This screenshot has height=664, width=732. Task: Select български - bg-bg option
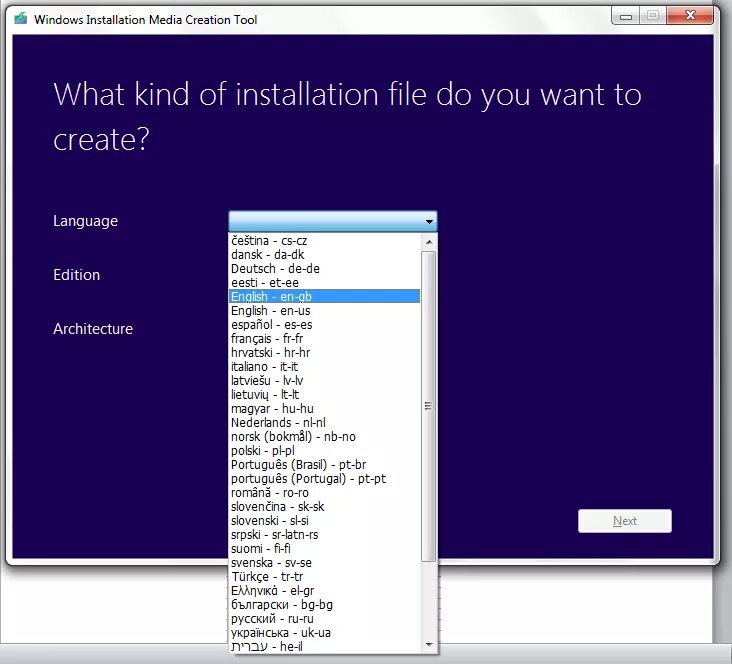(x=324, y=605)
